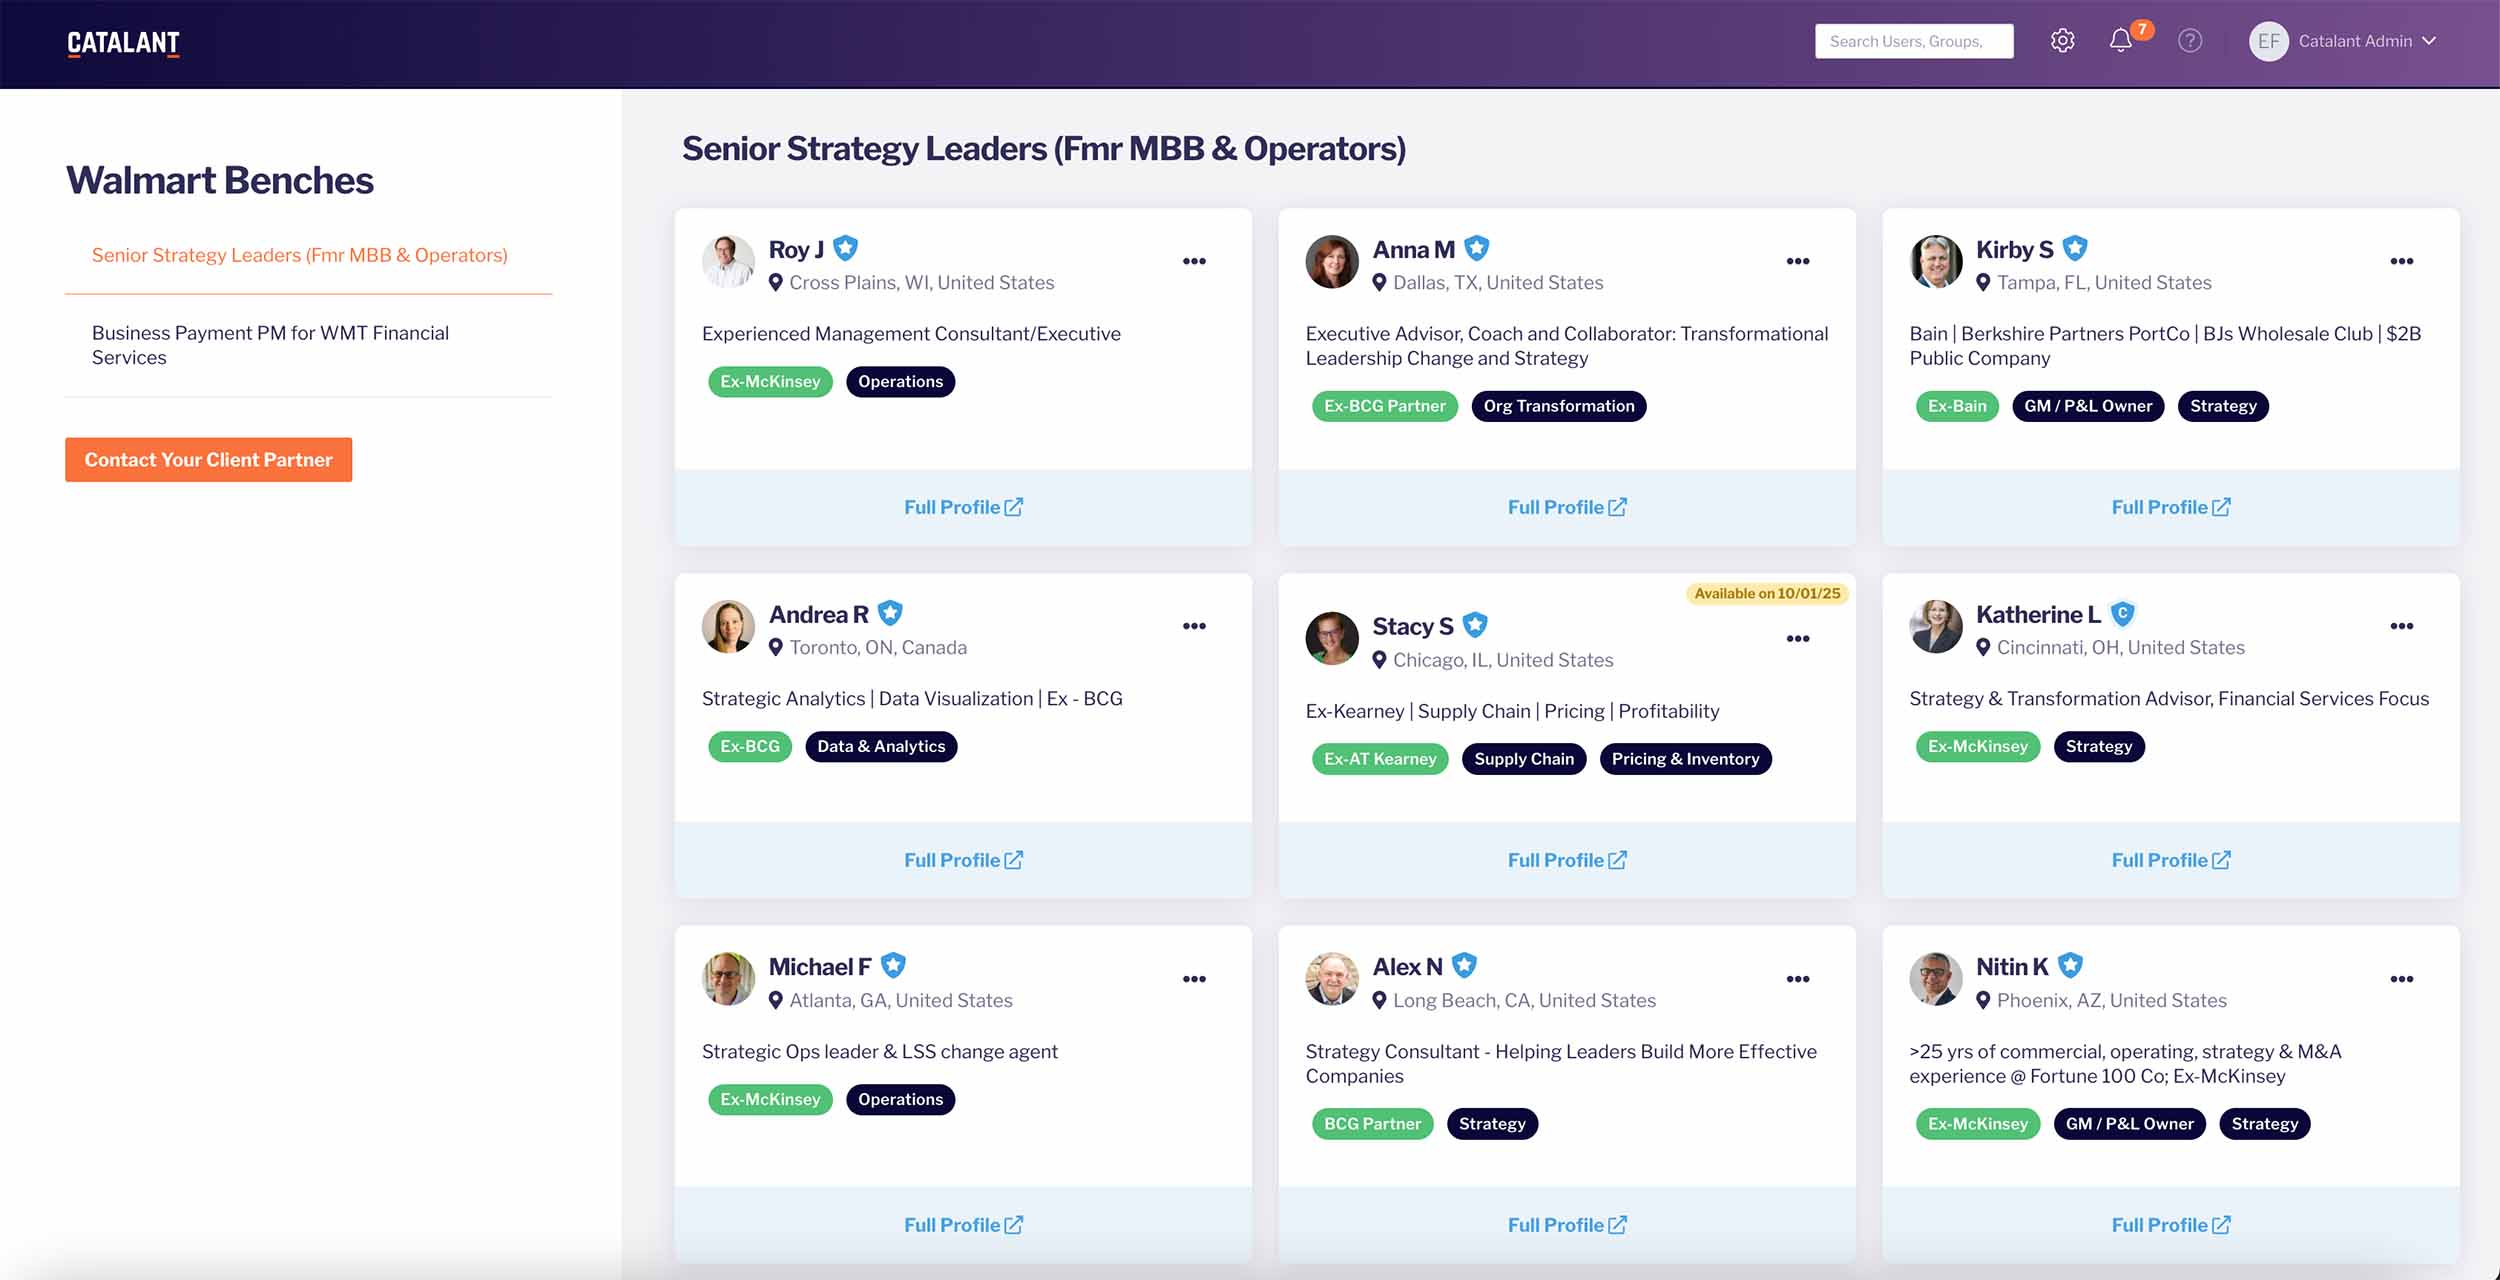The image size is (2500, 1280).
Task: Click the badge icon beside Katherine L
Action: coord(2122,612)
